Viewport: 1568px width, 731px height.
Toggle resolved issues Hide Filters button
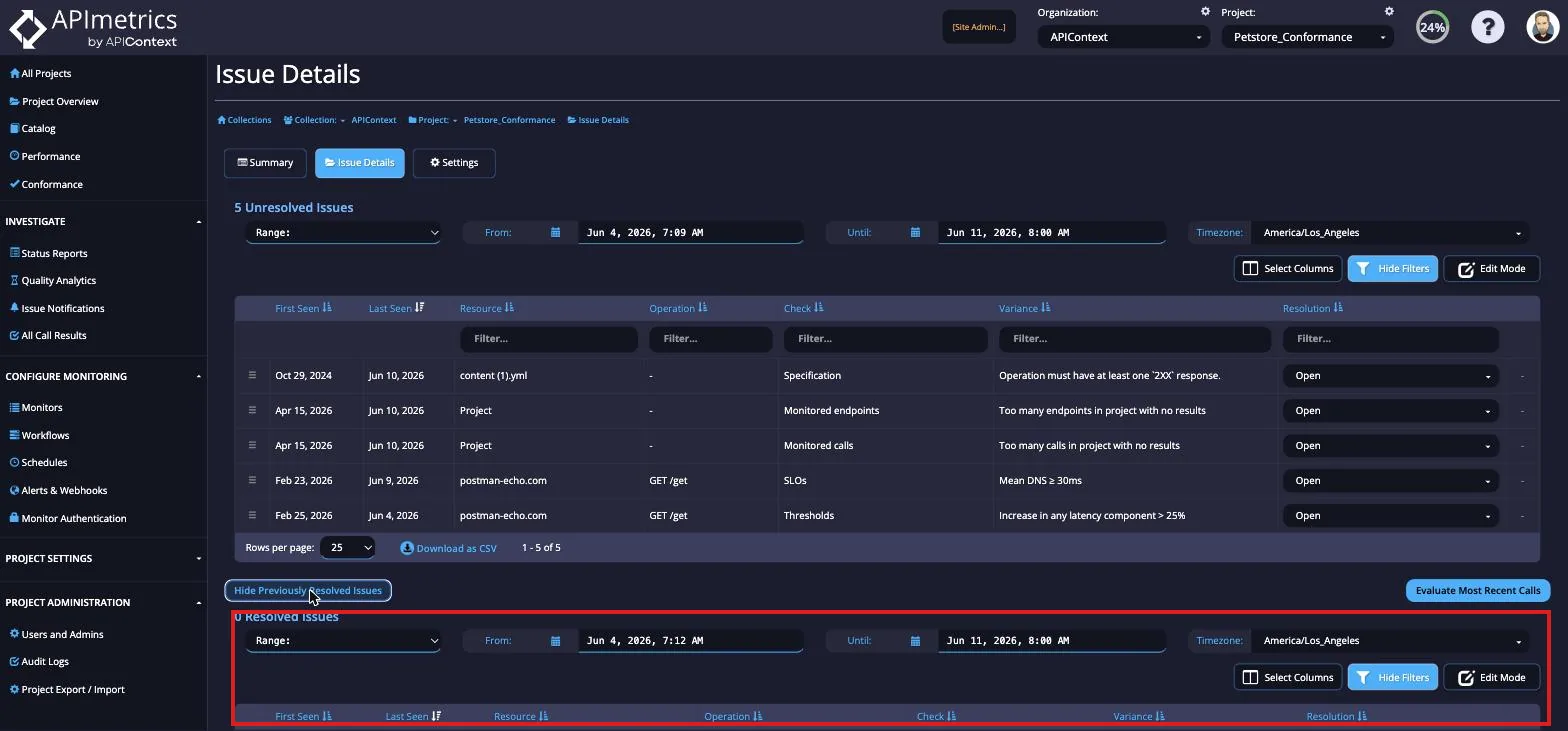pos(1392,677)
